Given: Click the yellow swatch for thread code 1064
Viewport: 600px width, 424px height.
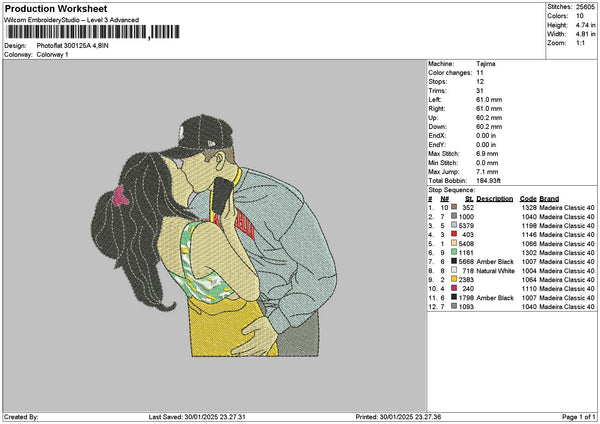Looking at the screenshot, I should (454, 279).
